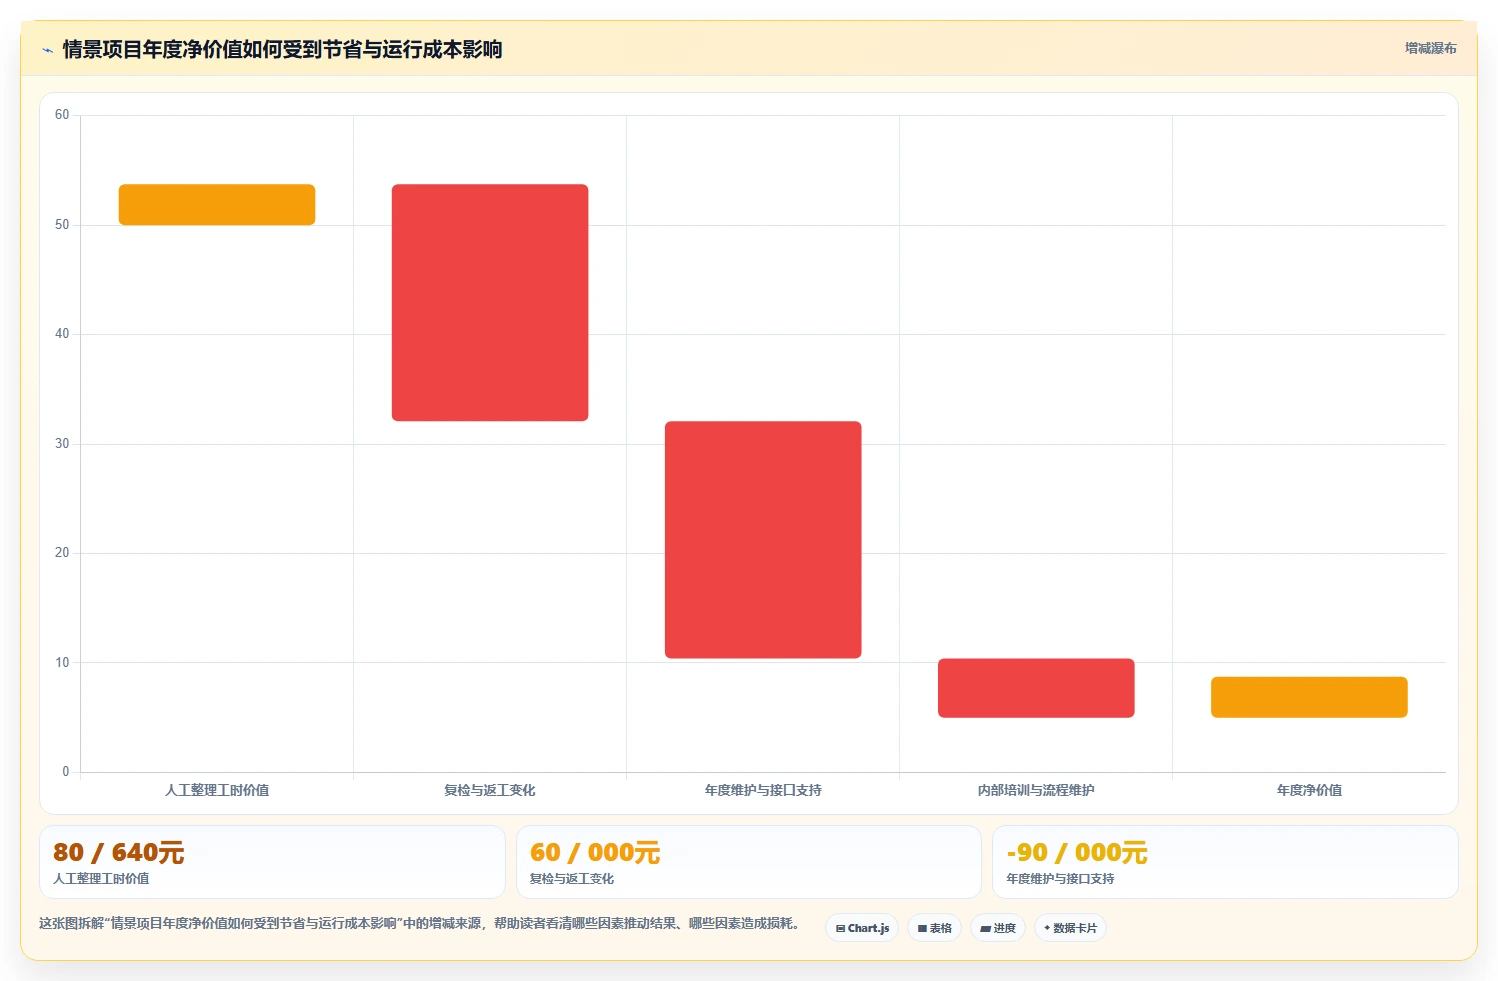Click the 内部培训与流程维护 x-axis label
Image resolution: width=1498 pixels, height=981 pixels.
(x=1036, y=790)
